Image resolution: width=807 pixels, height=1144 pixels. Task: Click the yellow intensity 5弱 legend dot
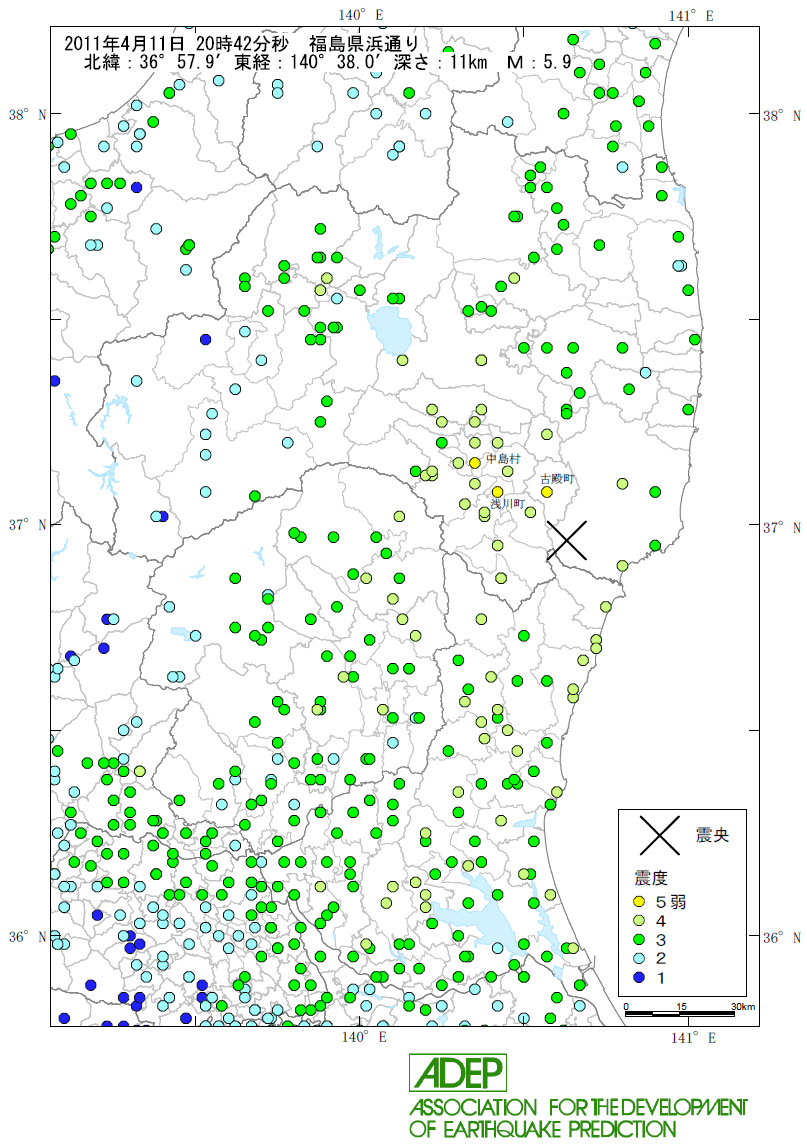point(640,903)
